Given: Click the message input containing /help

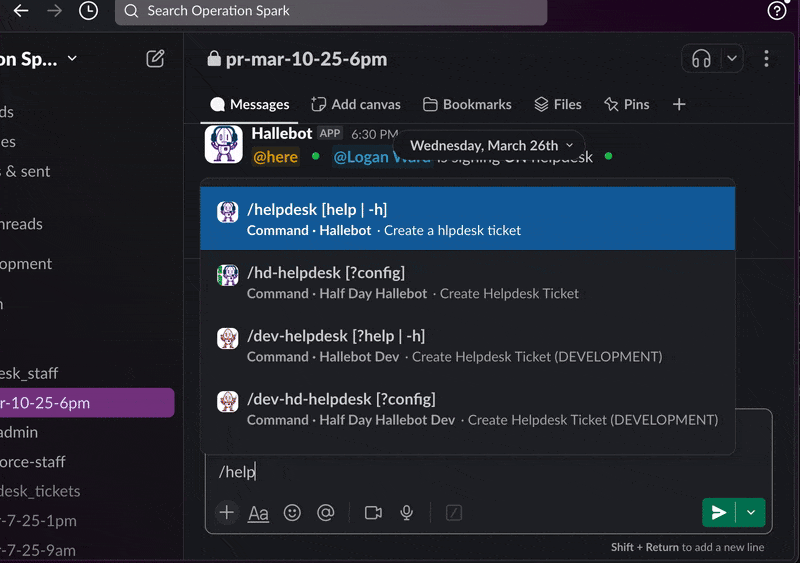Looking at the screenshot, I should [x=488, y=472].
